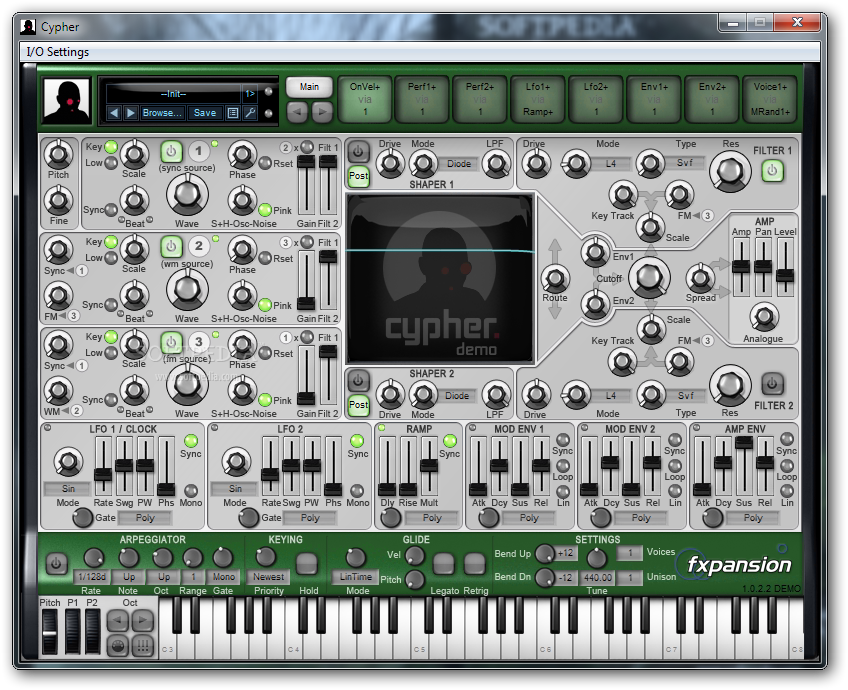
Task: Open Filter 1 L4 mode dropdown
Action: (611, 163)
